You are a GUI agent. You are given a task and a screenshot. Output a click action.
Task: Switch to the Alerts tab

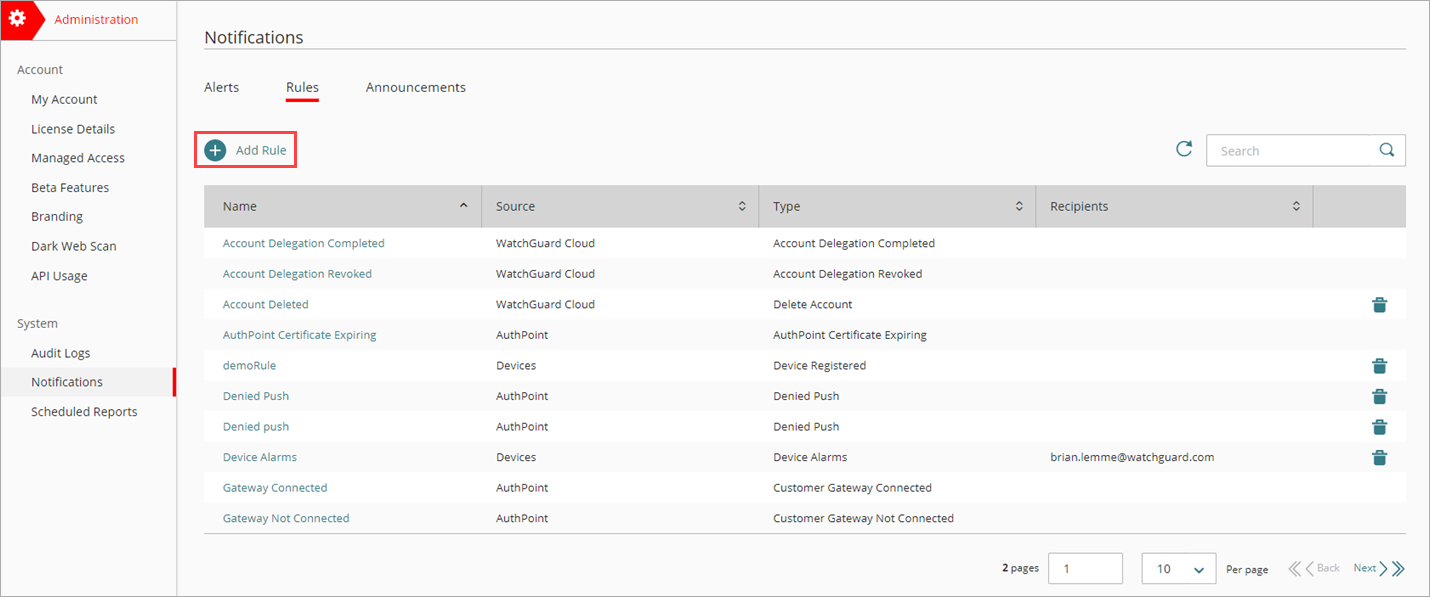(x=221, y=87)
